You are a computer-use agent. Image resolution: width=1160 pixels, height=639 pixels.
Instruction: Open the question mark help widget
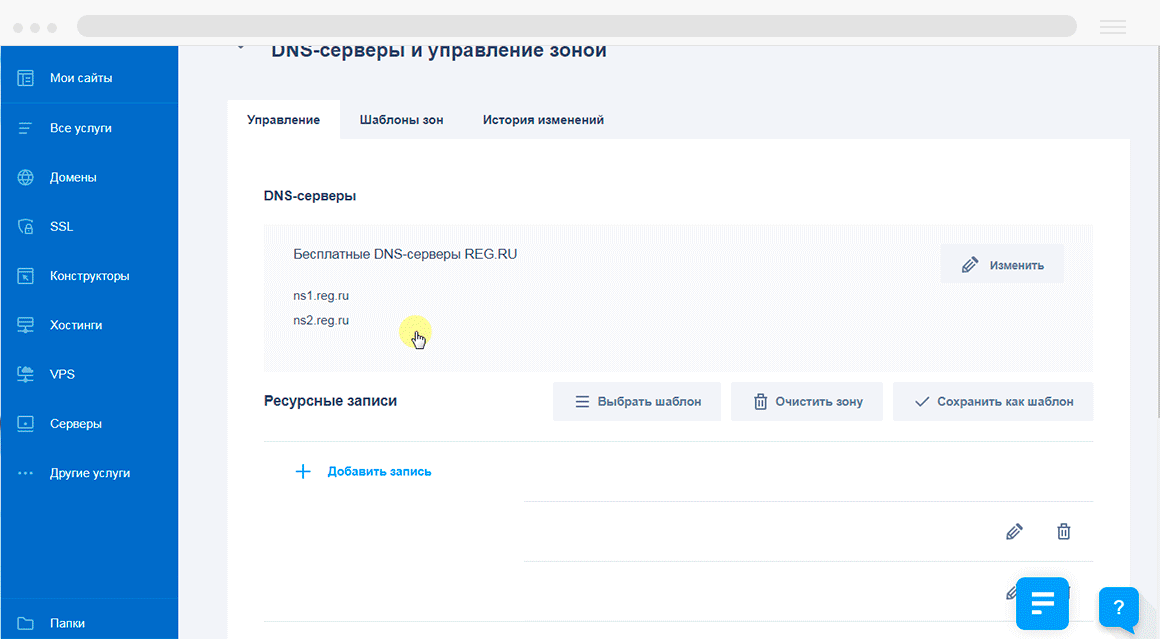pos(1119,608)
